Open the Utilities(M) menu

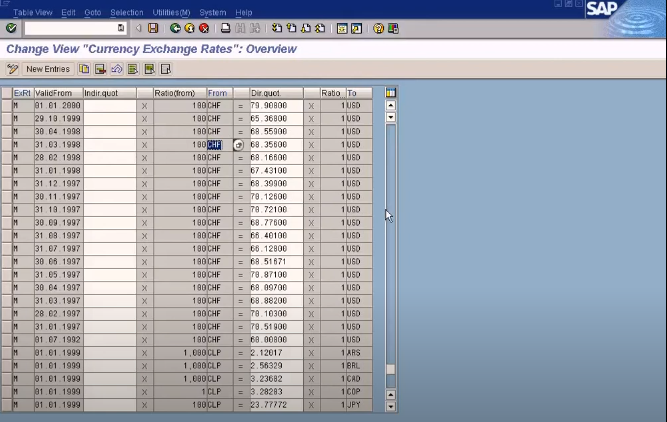click(x=171, y=12)
